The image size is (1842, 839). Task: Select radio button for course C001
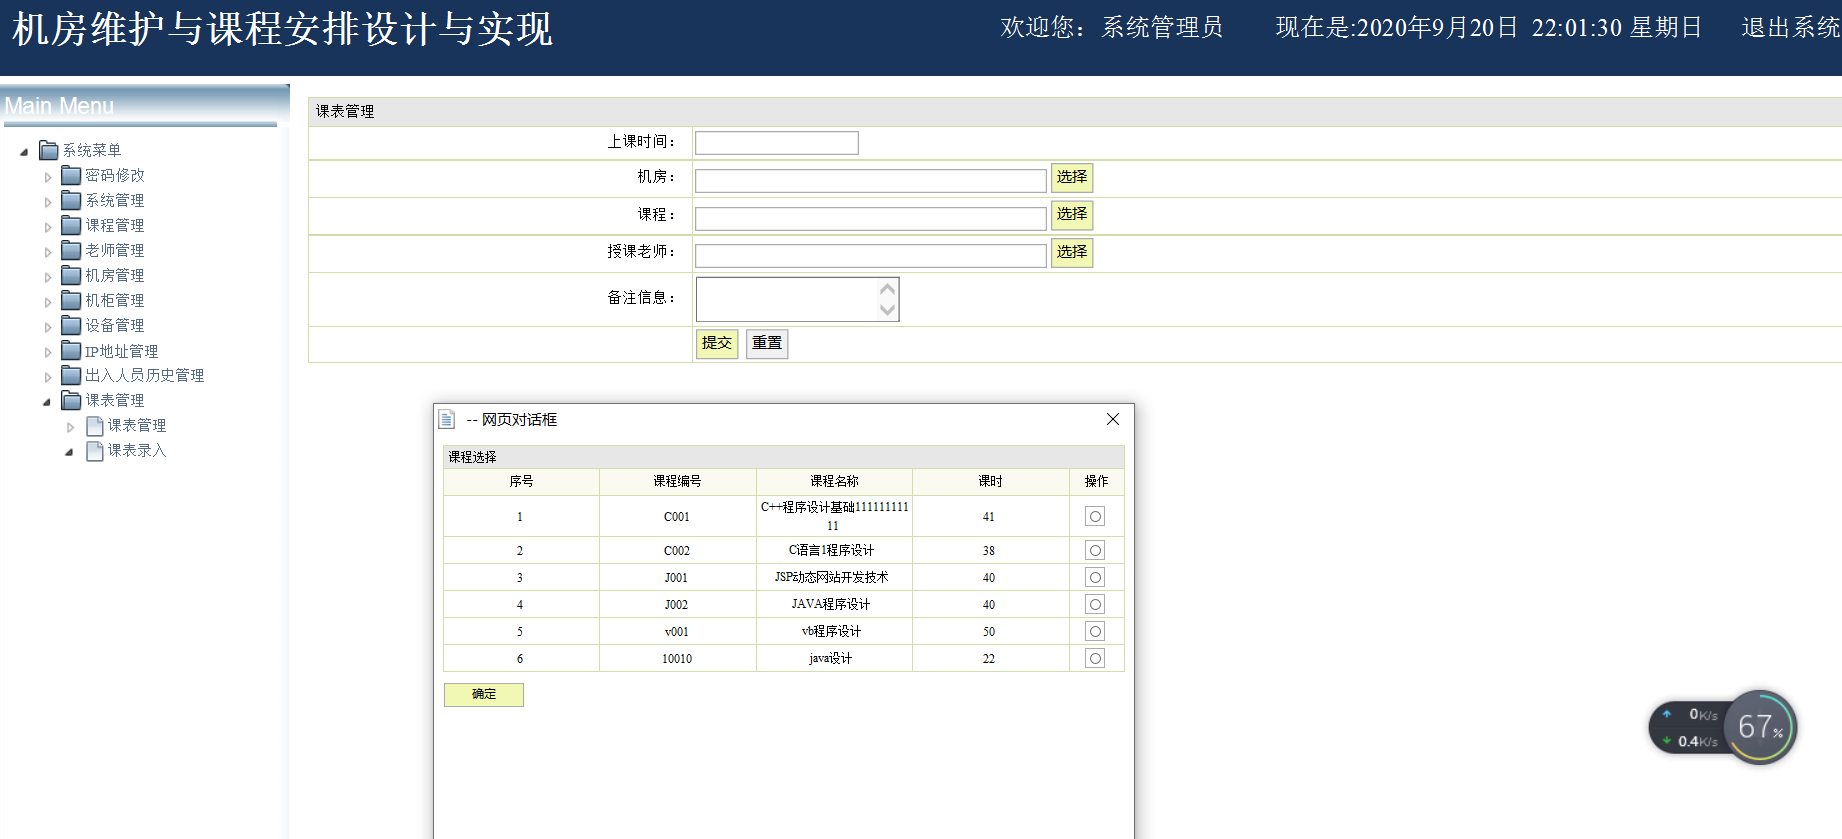click(1095, 517)
